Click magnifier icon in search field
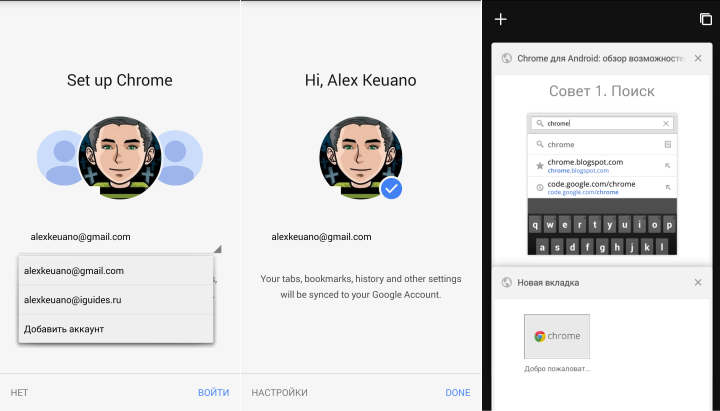 pyautogui.click(x=540, y=123)
